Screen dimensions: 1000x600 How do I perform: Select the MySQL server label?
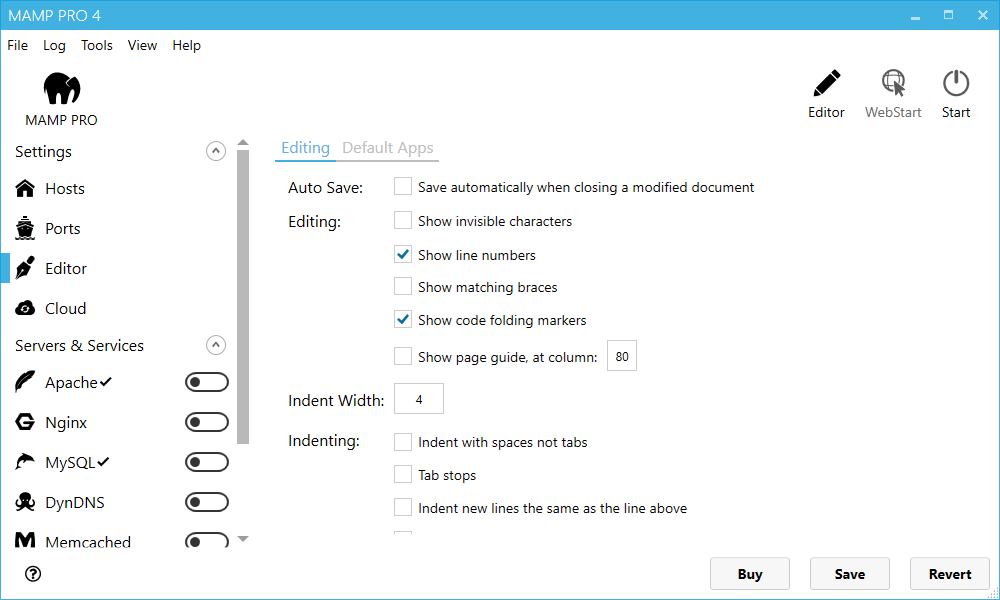coord(70,462)
